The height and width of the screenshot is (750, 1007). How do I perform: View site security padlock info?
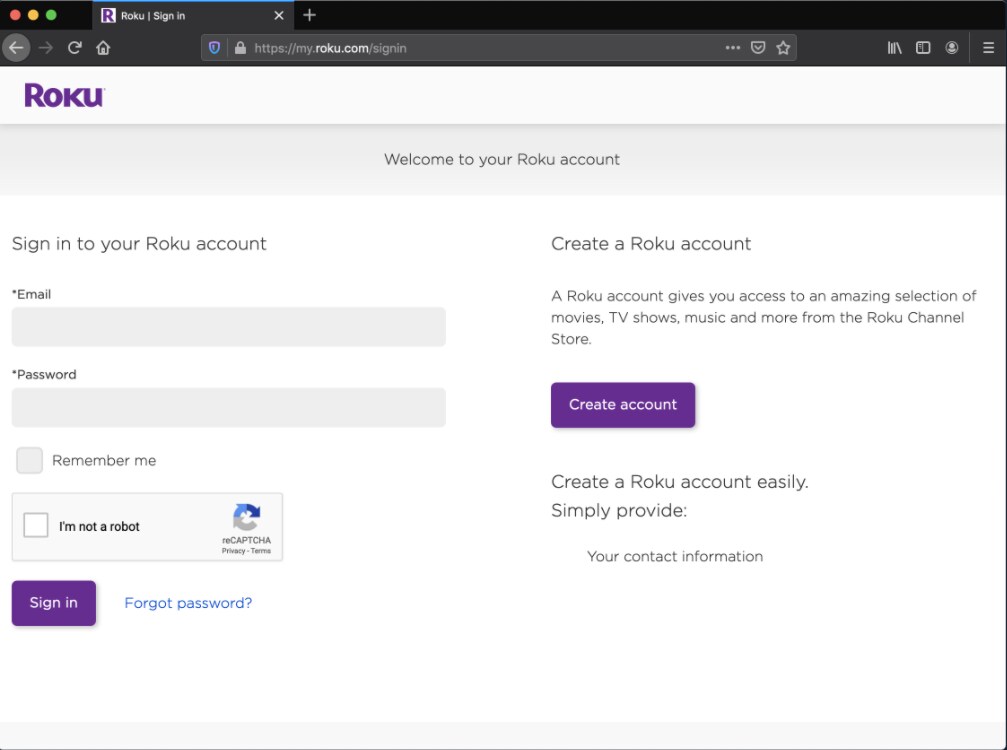[x=239, y=48]
